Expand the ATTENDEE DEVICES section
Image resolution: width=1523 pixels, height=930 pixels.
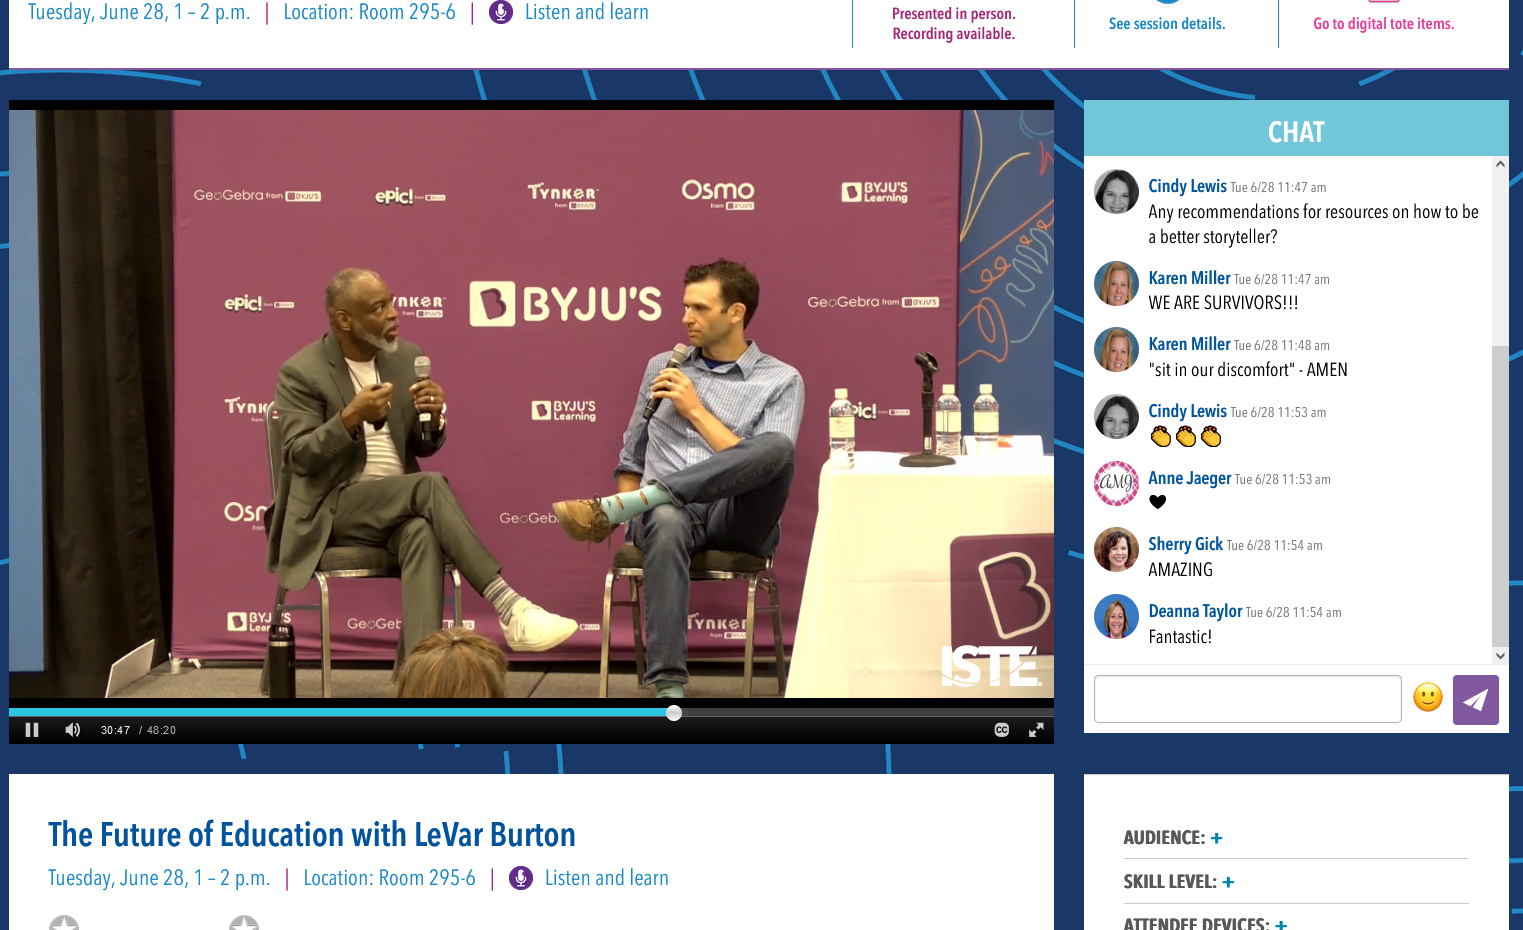click(1281, 924)
